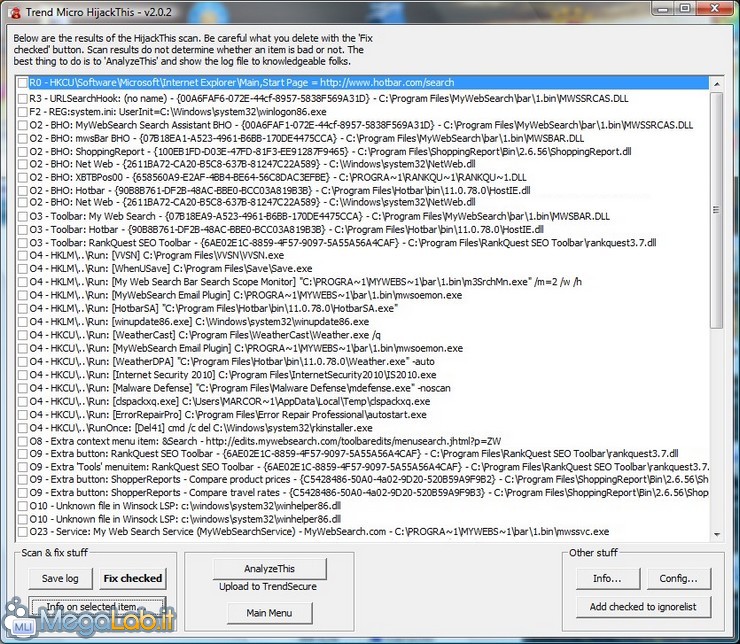Open the Info... dialog
The width and height of the screenshot is (740, 644).
coord(607,578)
